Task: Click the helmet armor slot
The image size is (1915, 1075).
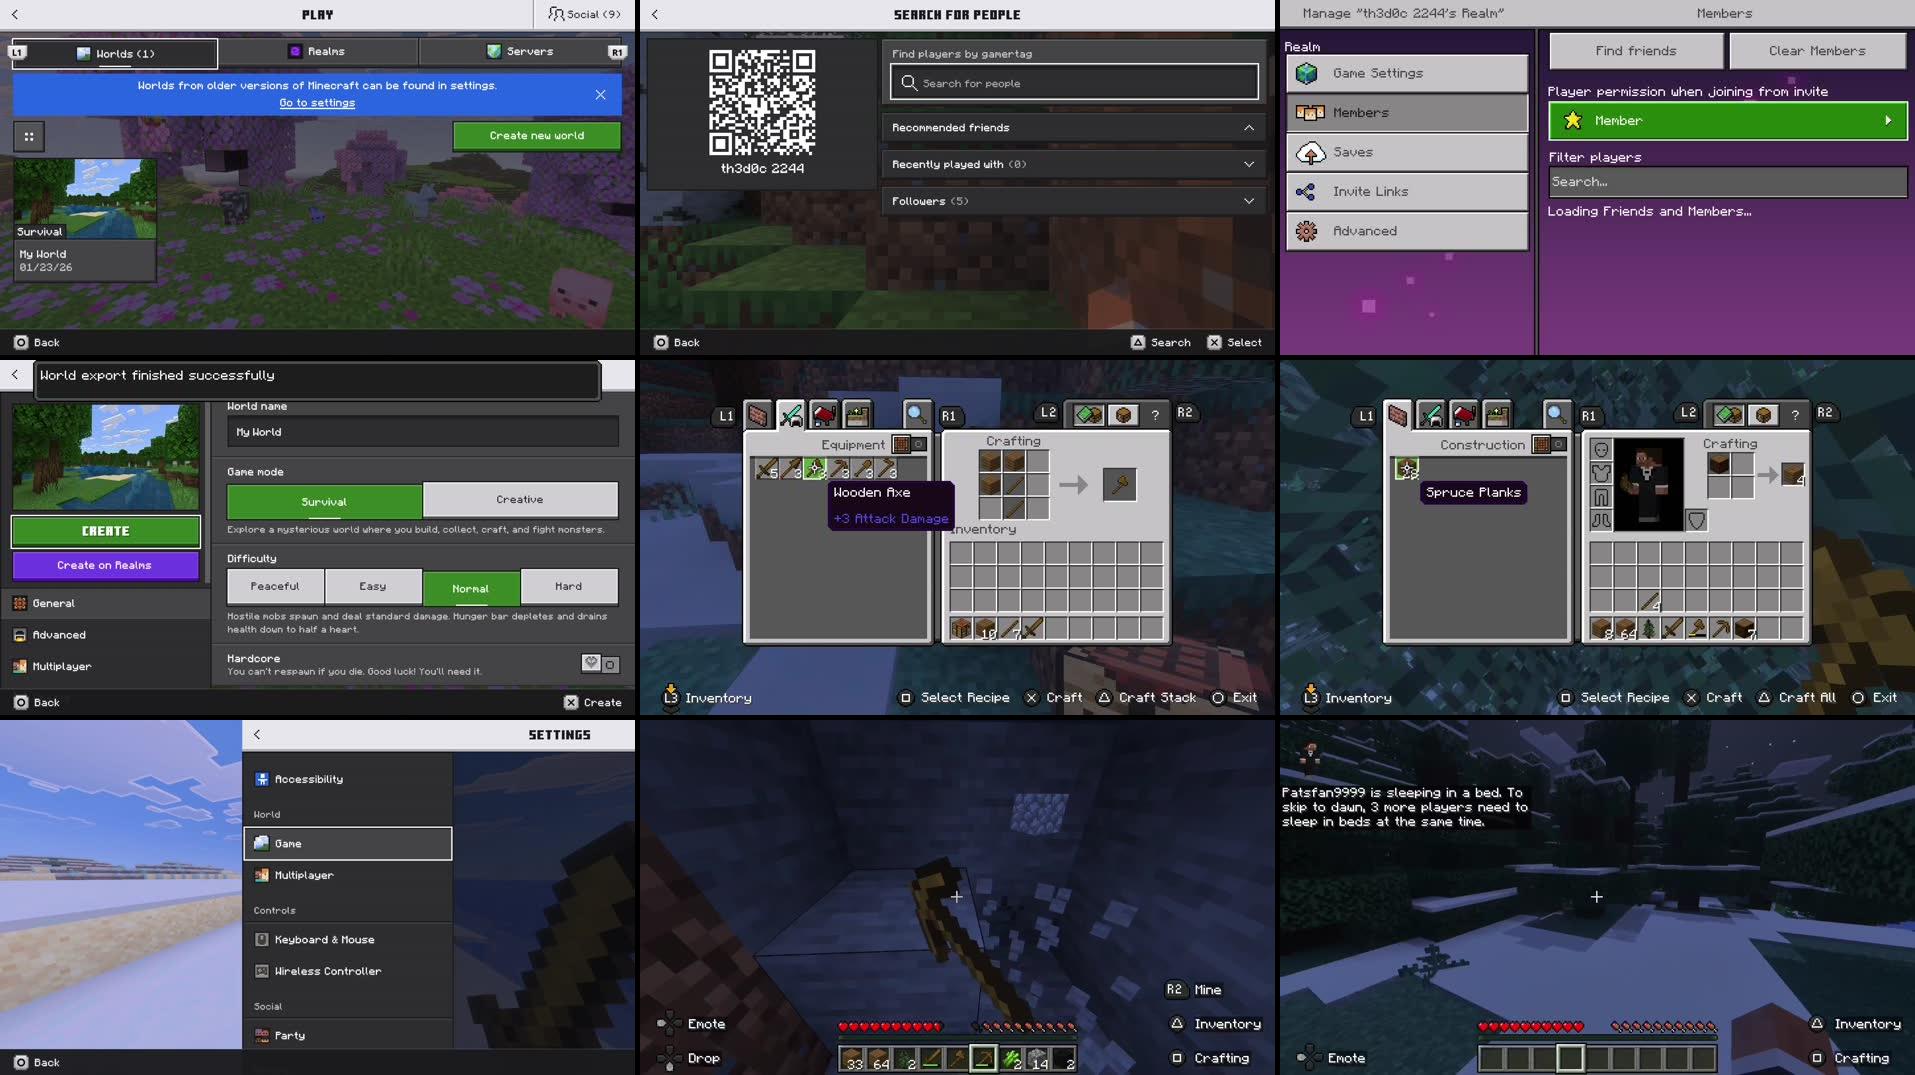Action: (x=1601, y=450)
